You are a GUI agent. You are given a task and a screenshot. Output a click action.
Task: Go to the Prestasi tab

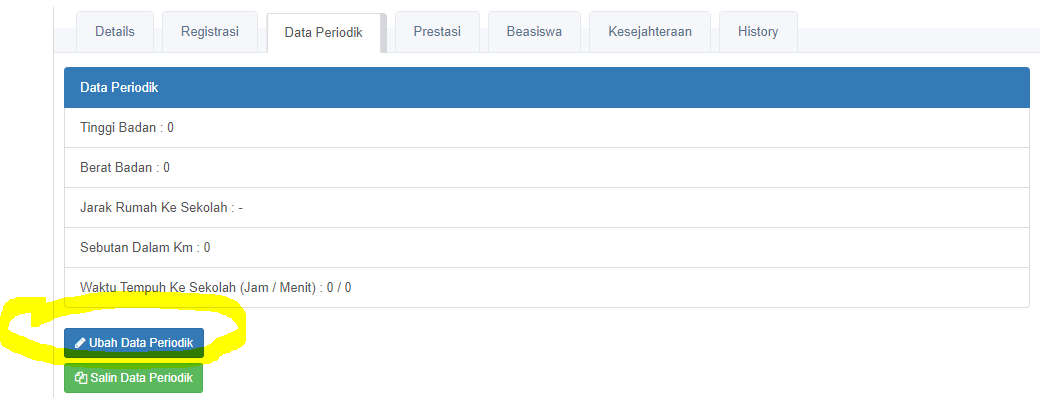437,31
